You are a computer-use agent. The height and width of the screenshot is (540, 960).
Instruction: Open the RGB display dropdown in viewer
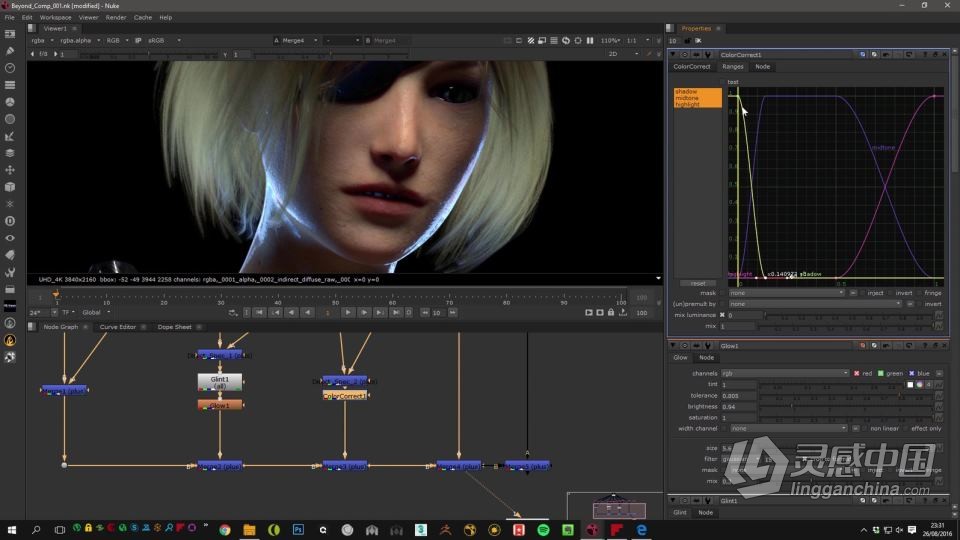[x=118, y=40]
